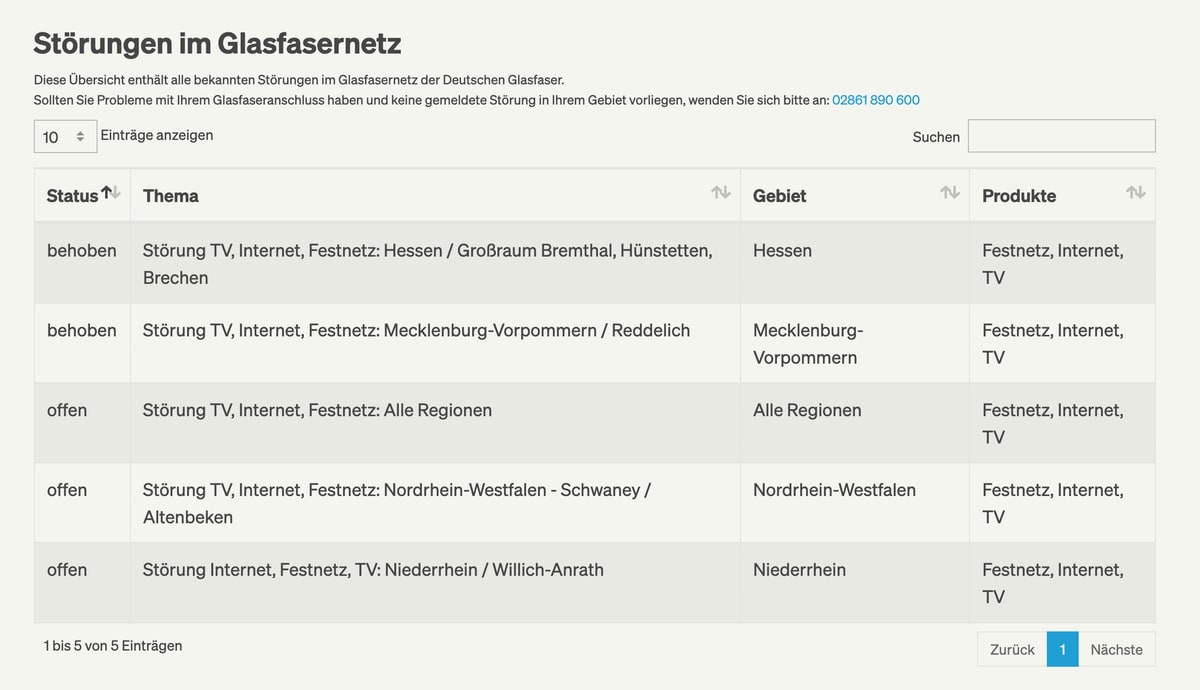This screenshot has width=1200, height=690.
Task: Focus the Suchen search field
Action: [1061, 136]
